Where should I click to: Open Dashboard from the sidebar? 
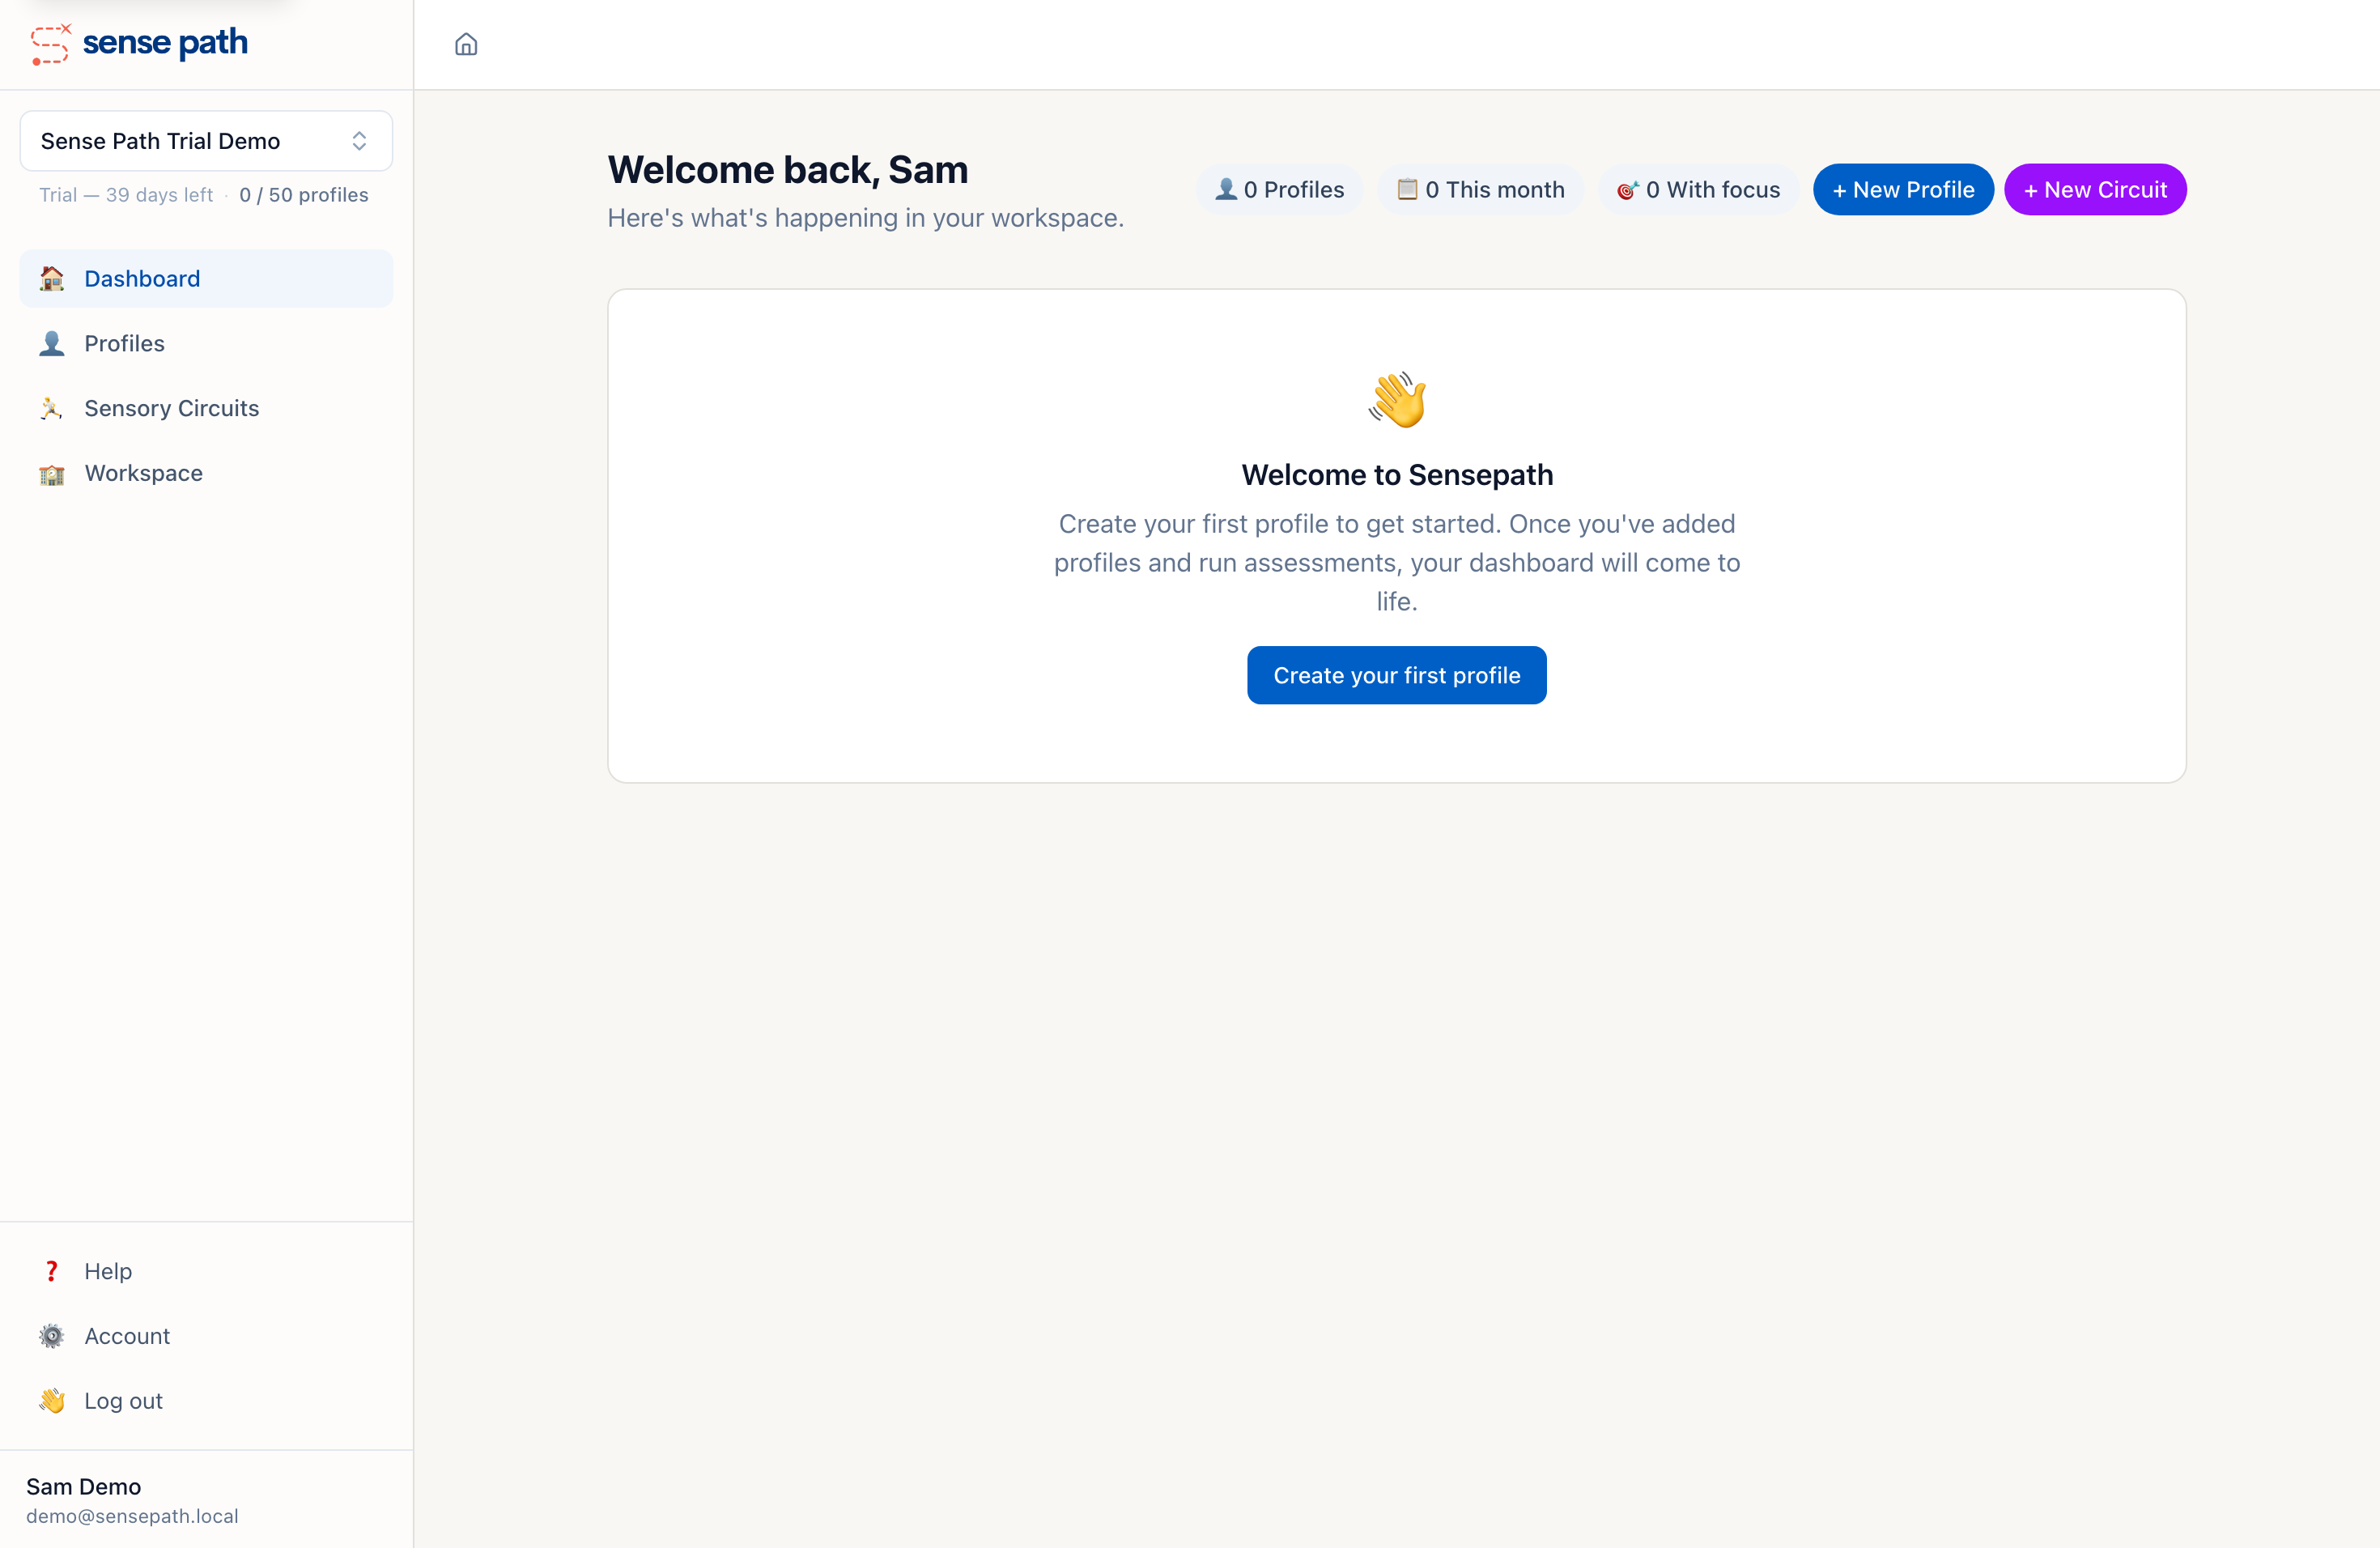(206, 278)
